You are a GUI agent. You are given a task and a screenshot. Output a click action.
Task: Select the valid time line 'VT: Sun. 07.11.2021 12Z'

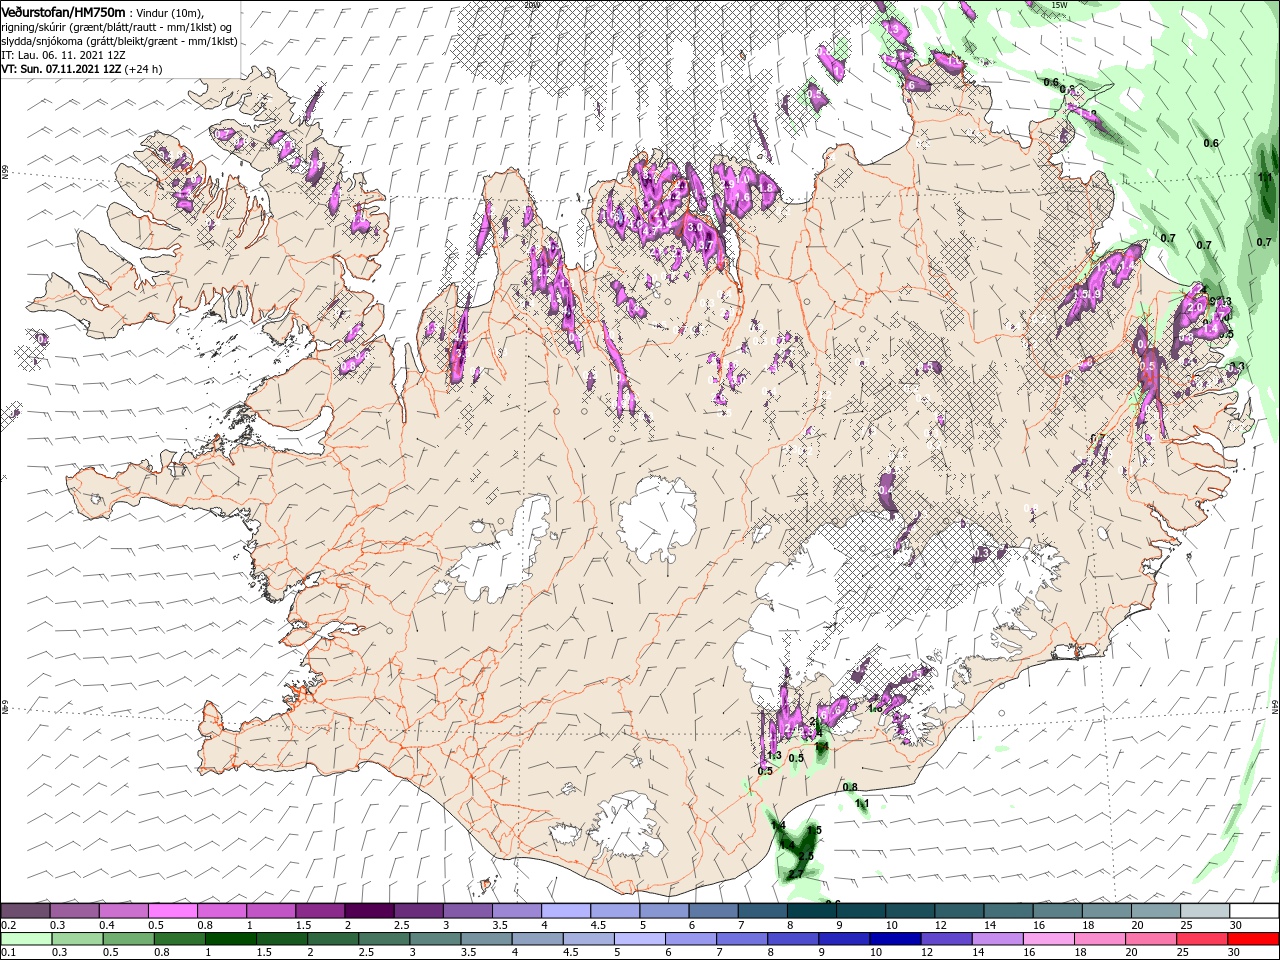pos(62,69)
